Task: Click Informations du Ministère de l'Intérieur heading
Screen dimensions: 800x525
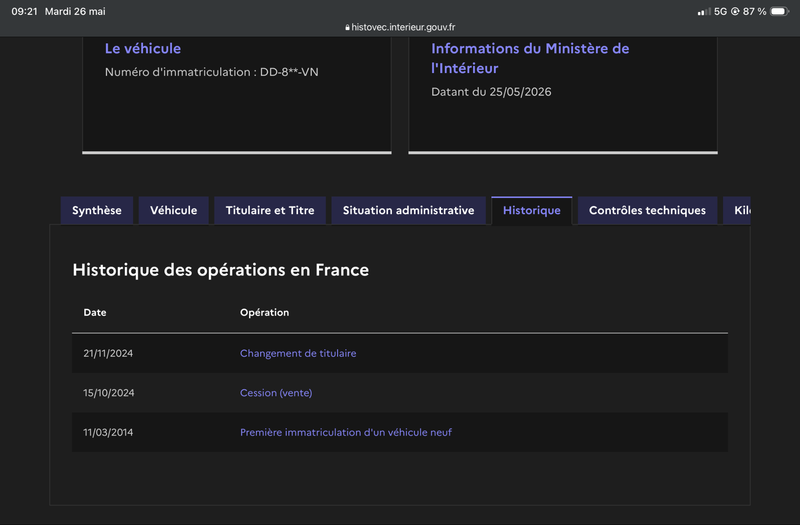Action: 530,58
